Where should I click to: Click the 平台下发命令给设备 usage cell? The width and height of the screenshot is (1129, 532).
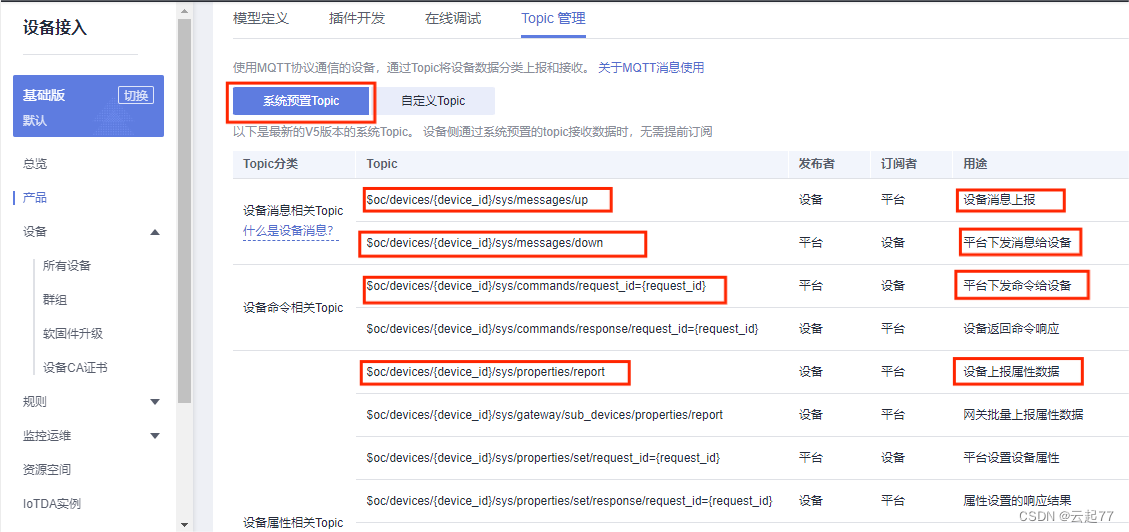click(x=1017, y=286)
